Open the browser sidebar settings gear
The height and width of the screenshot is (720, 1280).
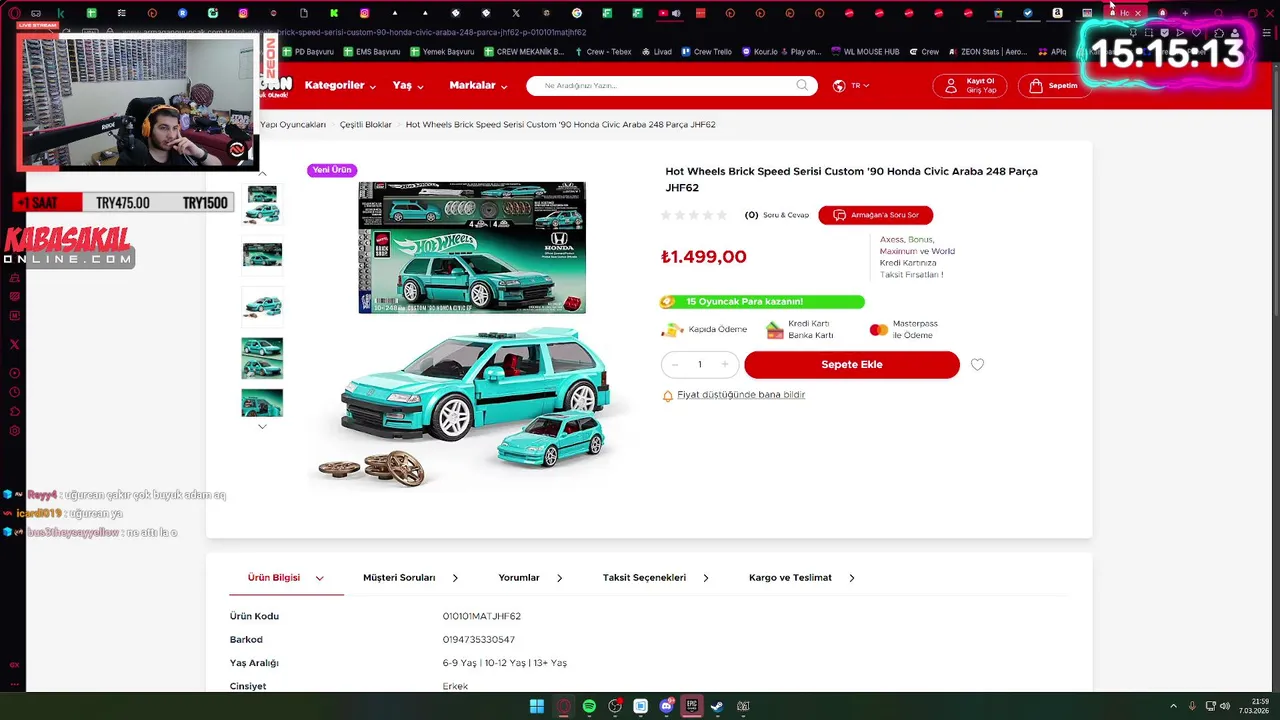point(14,431)
